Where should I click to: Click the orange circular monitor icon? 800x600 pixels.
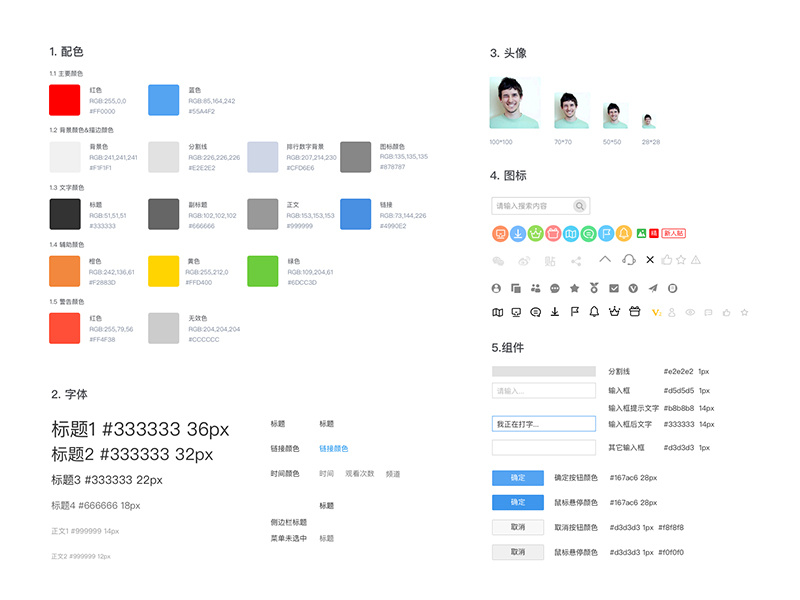[x=501, y=234]
